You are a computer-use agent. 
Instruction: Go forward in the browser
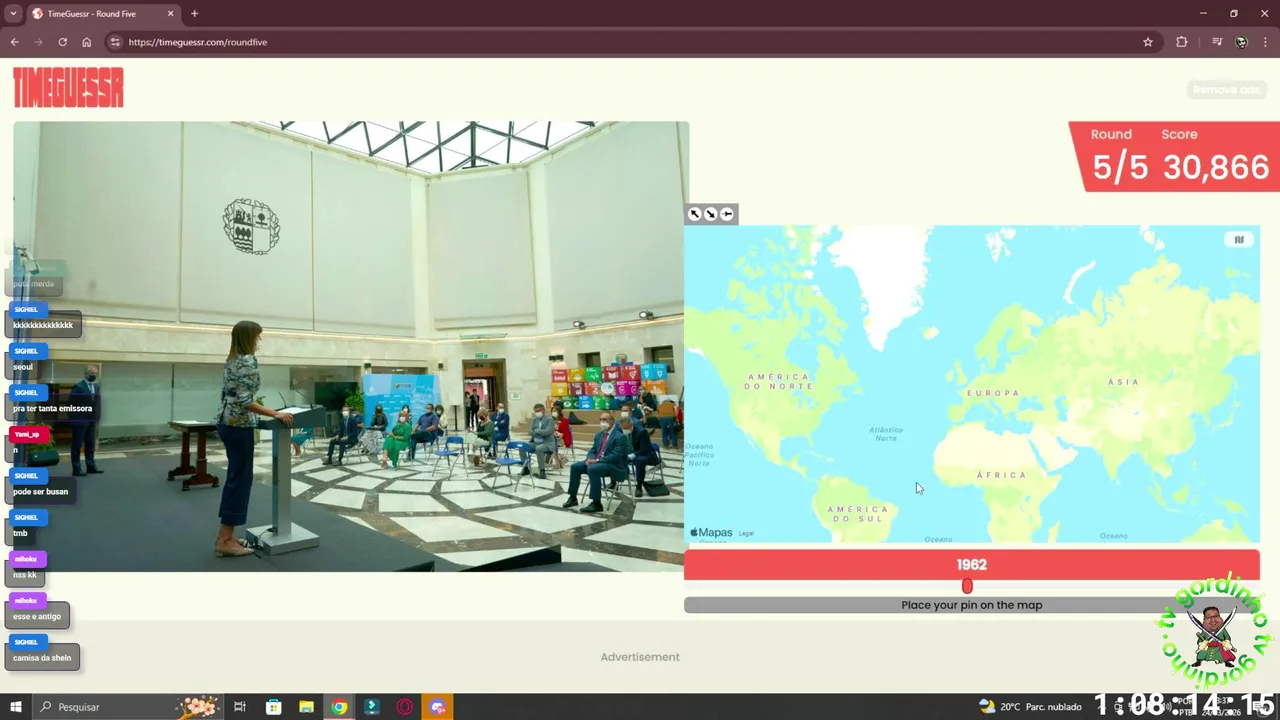click(38, 42)
